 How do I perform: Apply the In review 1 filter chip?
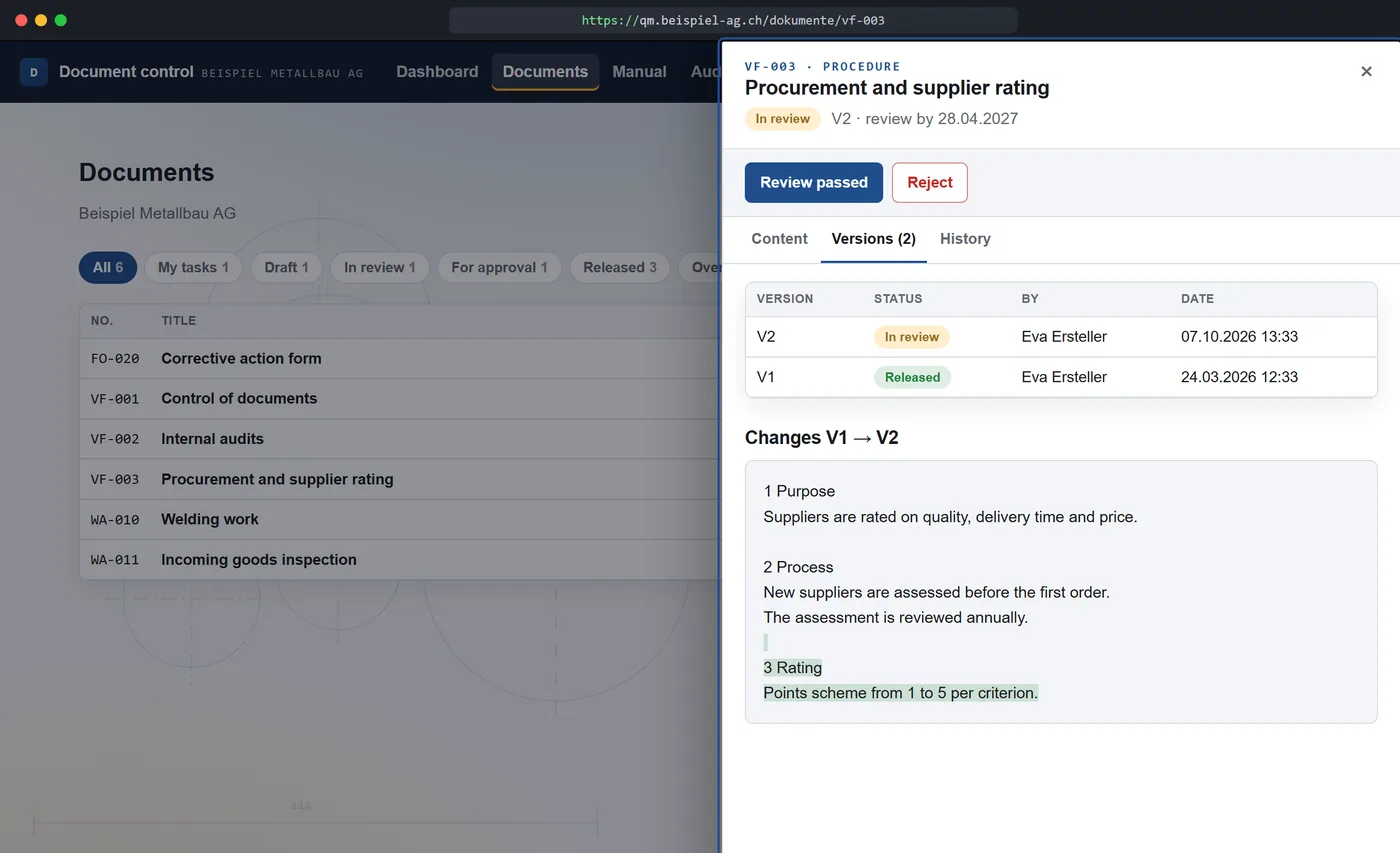click(x=380, y=267)
